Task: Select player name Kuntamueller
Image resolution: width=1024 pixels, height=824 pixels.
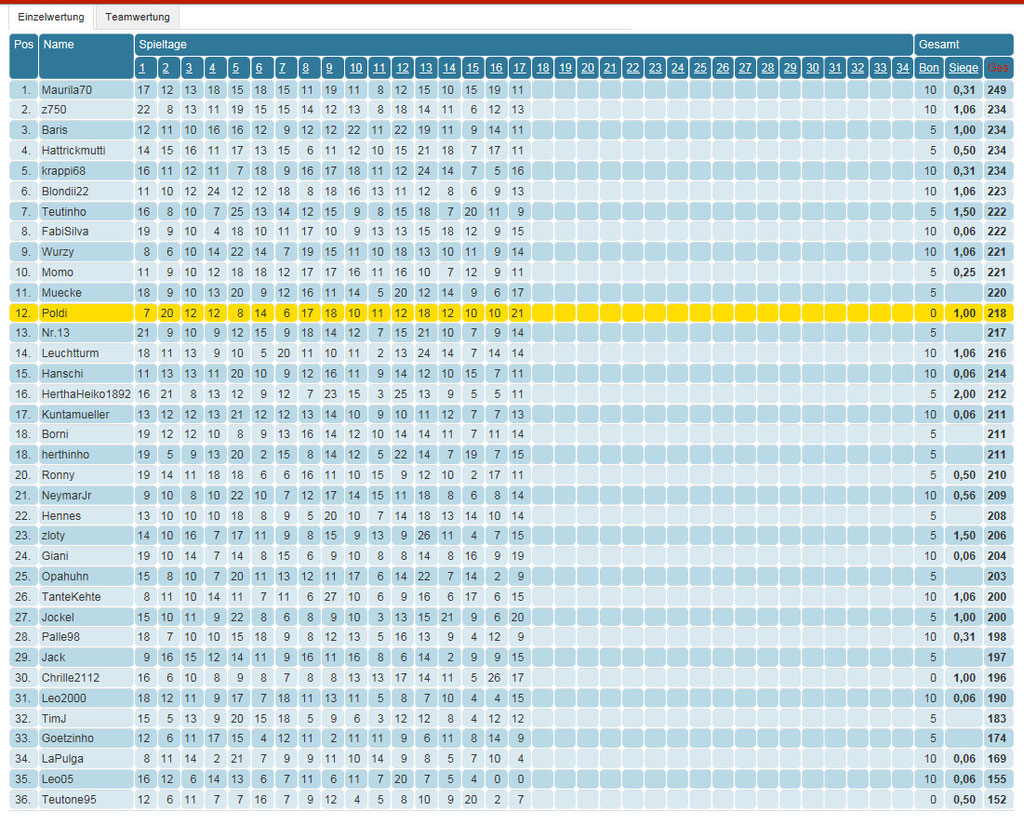Action: click(75, 415)
